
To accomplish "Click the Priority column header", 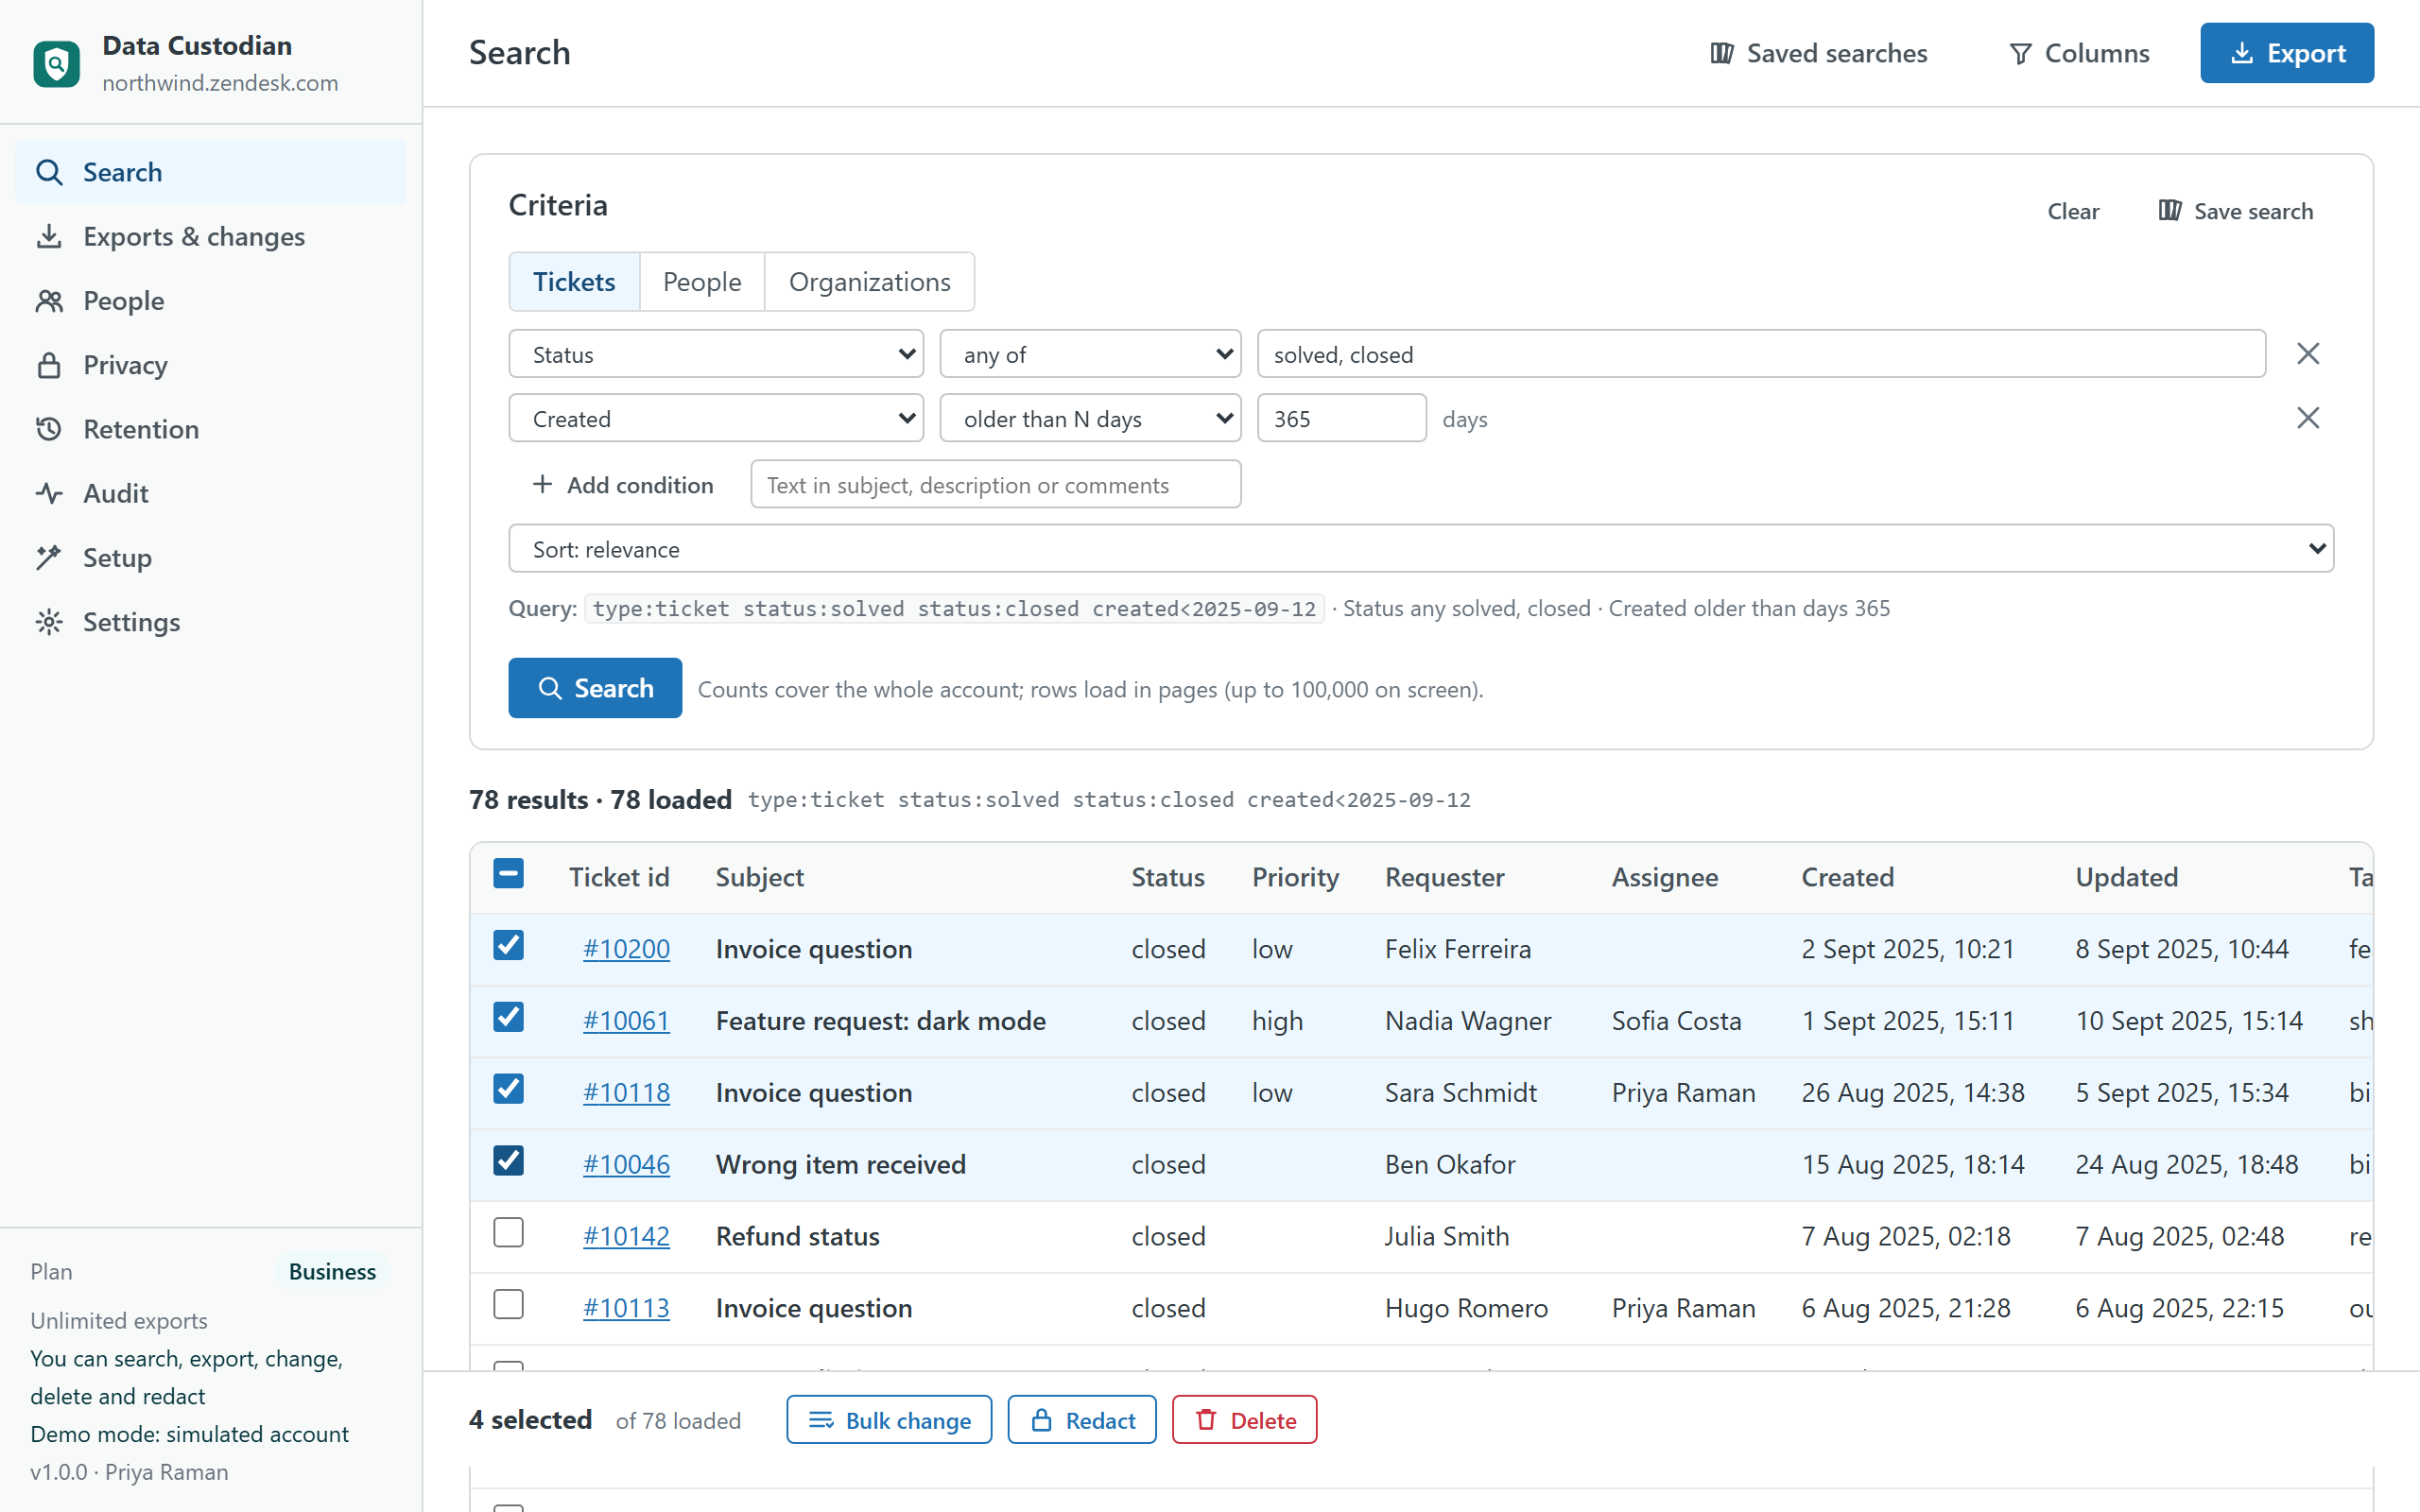I will pyautogui.click(x=1295, y=877).
